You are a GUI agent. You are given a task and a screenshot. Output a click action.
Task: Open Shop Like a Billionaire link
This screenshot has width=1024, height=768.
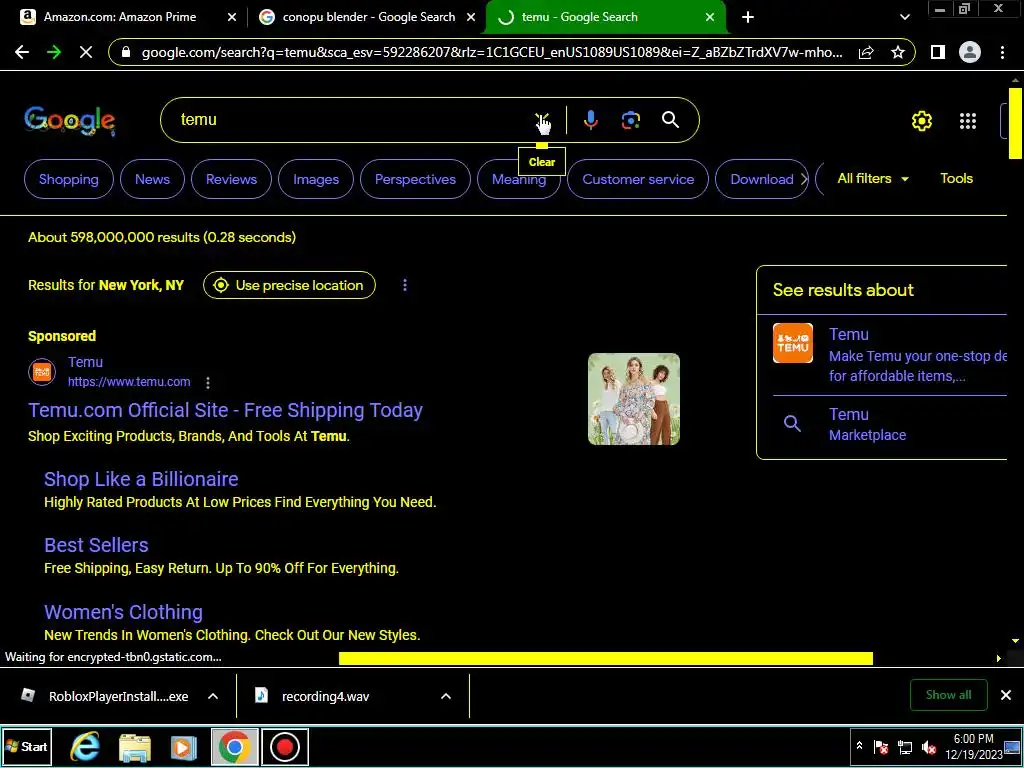pos(141,479)
